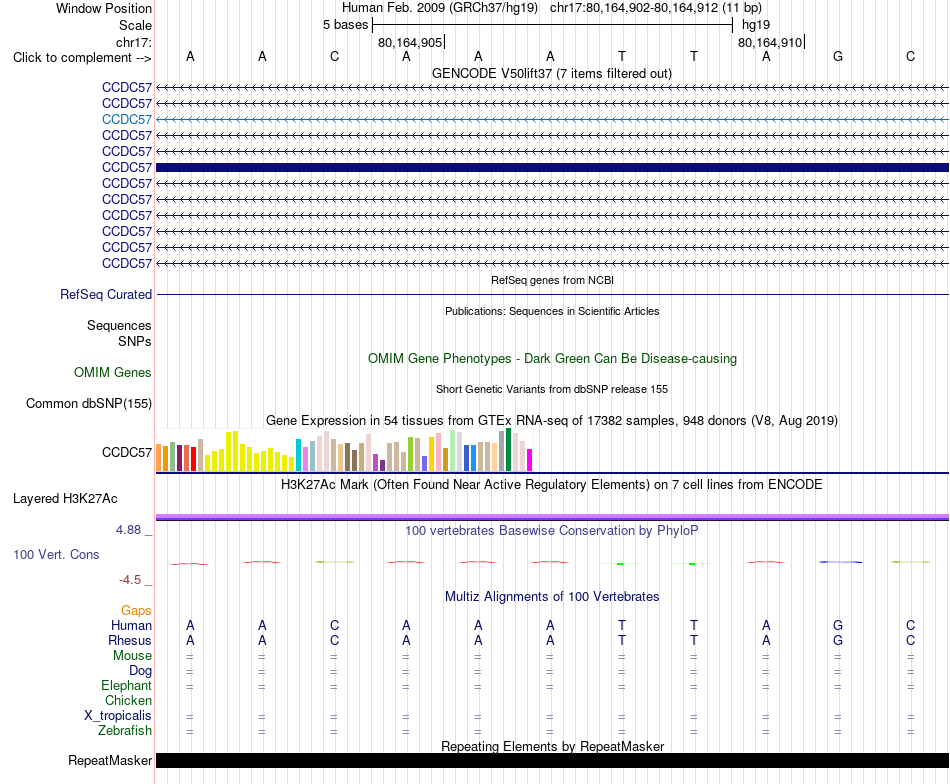
Task: Click the orange 'Gaps' label
Action: pyautogui.click(x=136, y=611)
